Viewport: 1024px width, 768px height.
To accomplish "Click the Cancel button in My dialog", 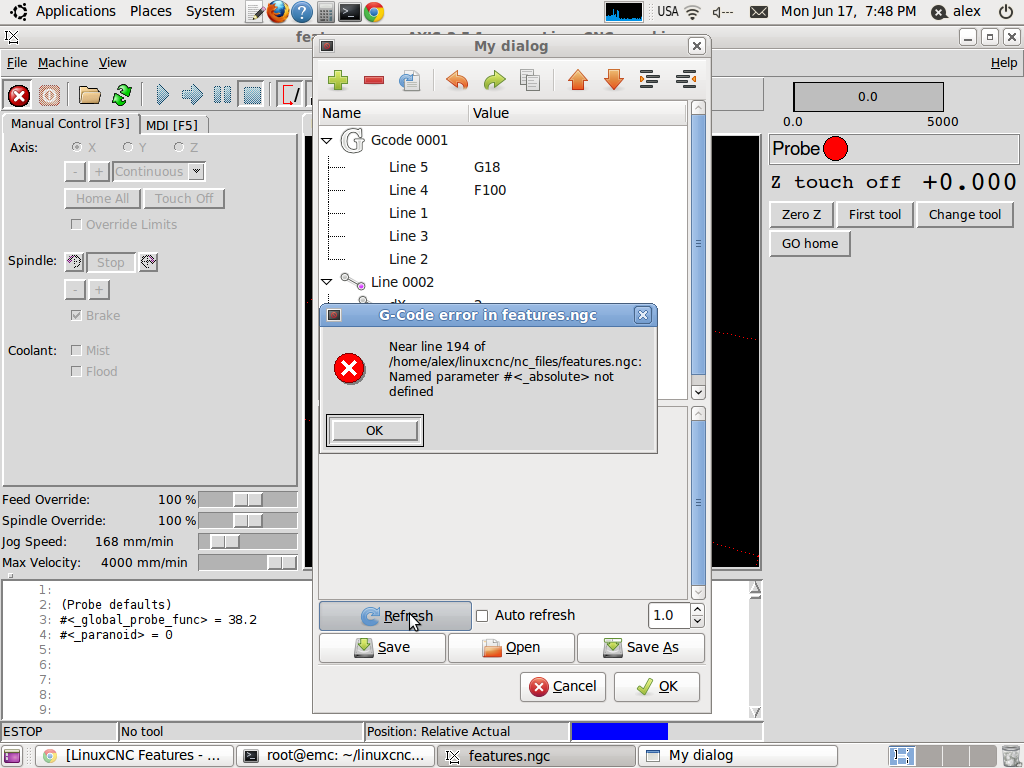I will [563, 686].
